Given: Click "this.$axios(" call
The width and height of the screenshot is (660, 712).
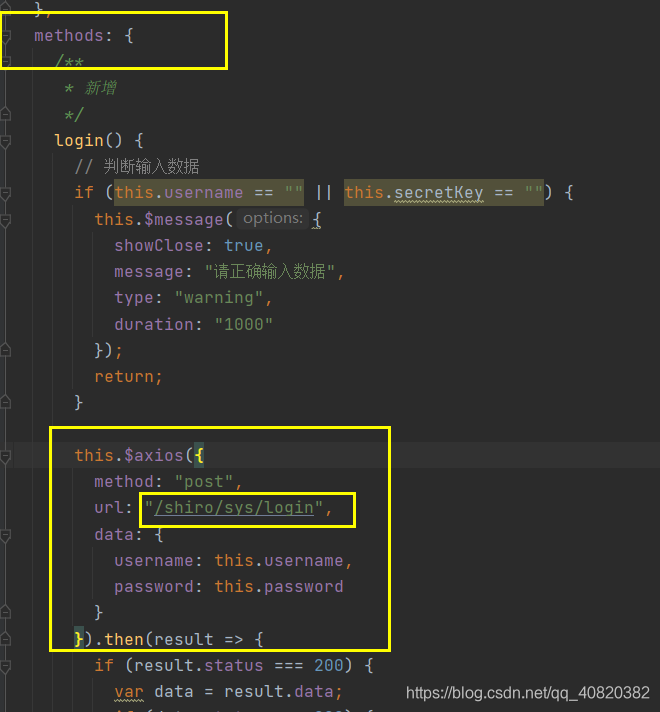Looking at the screenshot, I should 134,455.
